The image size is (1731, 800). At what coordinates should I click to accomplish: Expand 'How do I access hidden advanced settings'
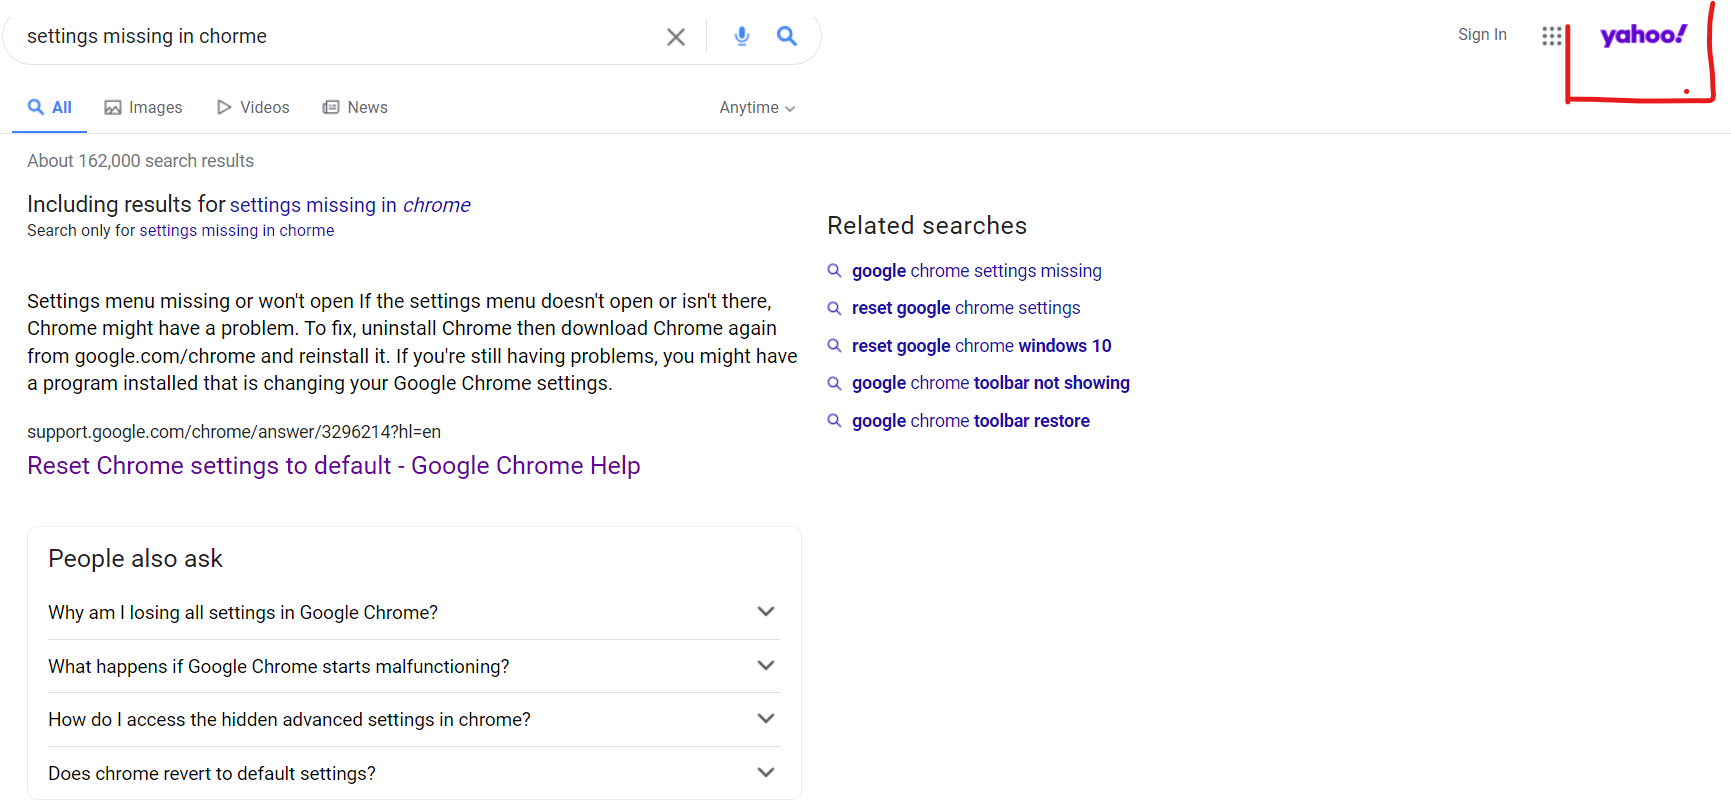pyautogui.click(x=766, y=719)
